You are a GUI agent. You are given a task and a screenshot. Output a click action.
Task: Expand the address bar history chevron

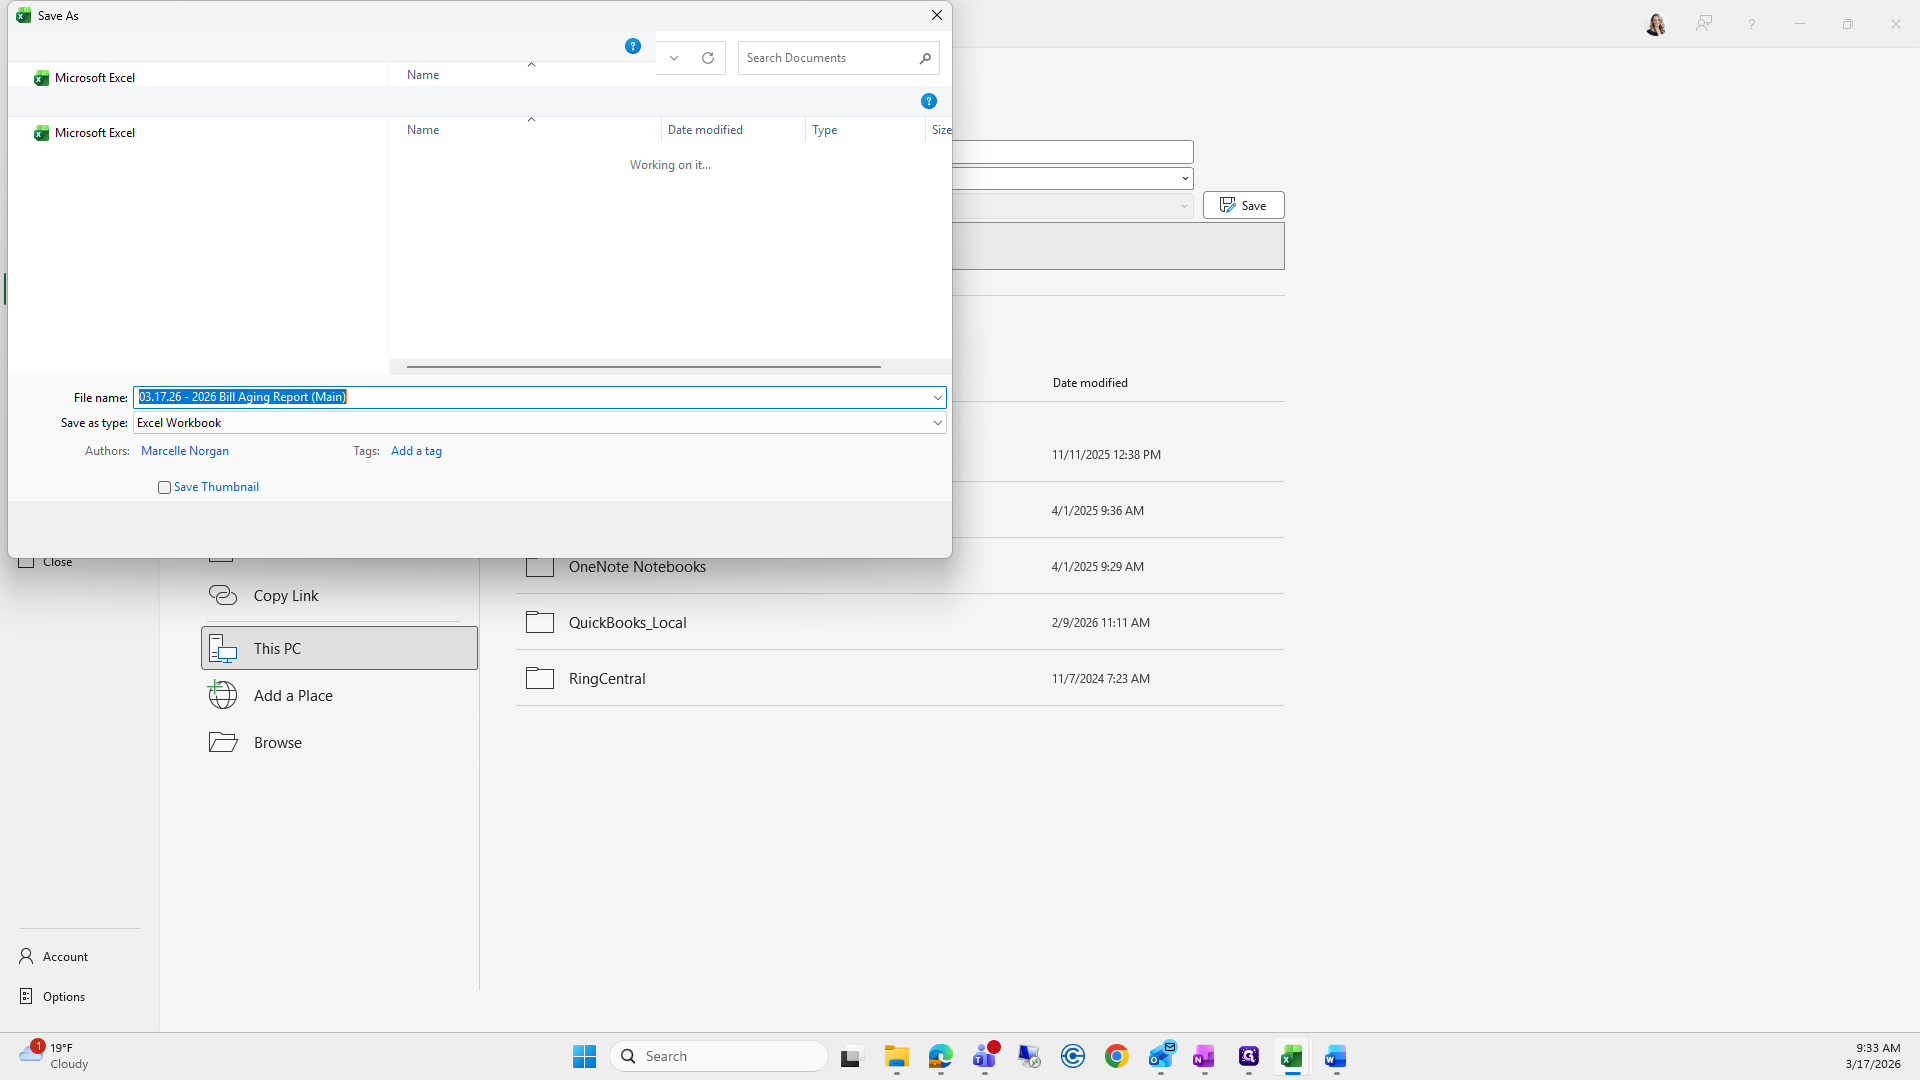674,58
